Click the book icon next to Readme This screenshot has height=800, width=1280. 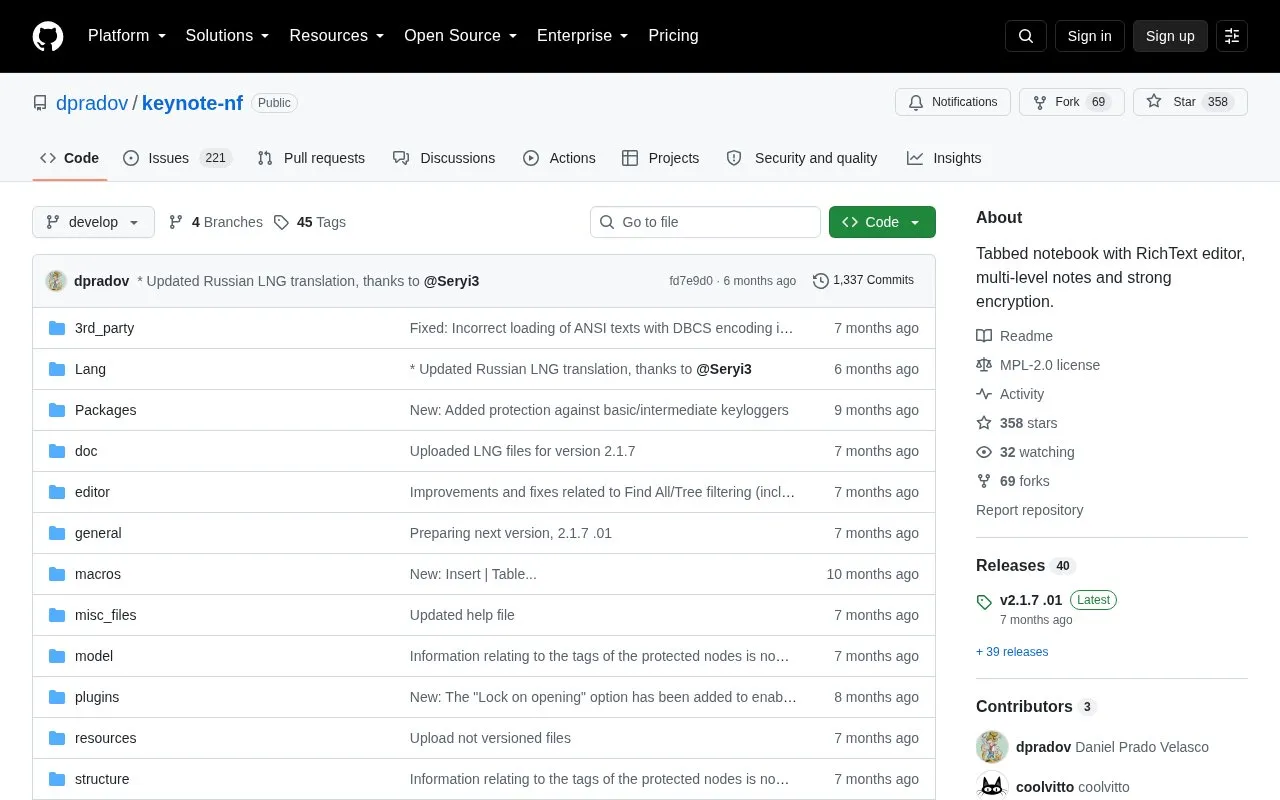tap(984, 336)
